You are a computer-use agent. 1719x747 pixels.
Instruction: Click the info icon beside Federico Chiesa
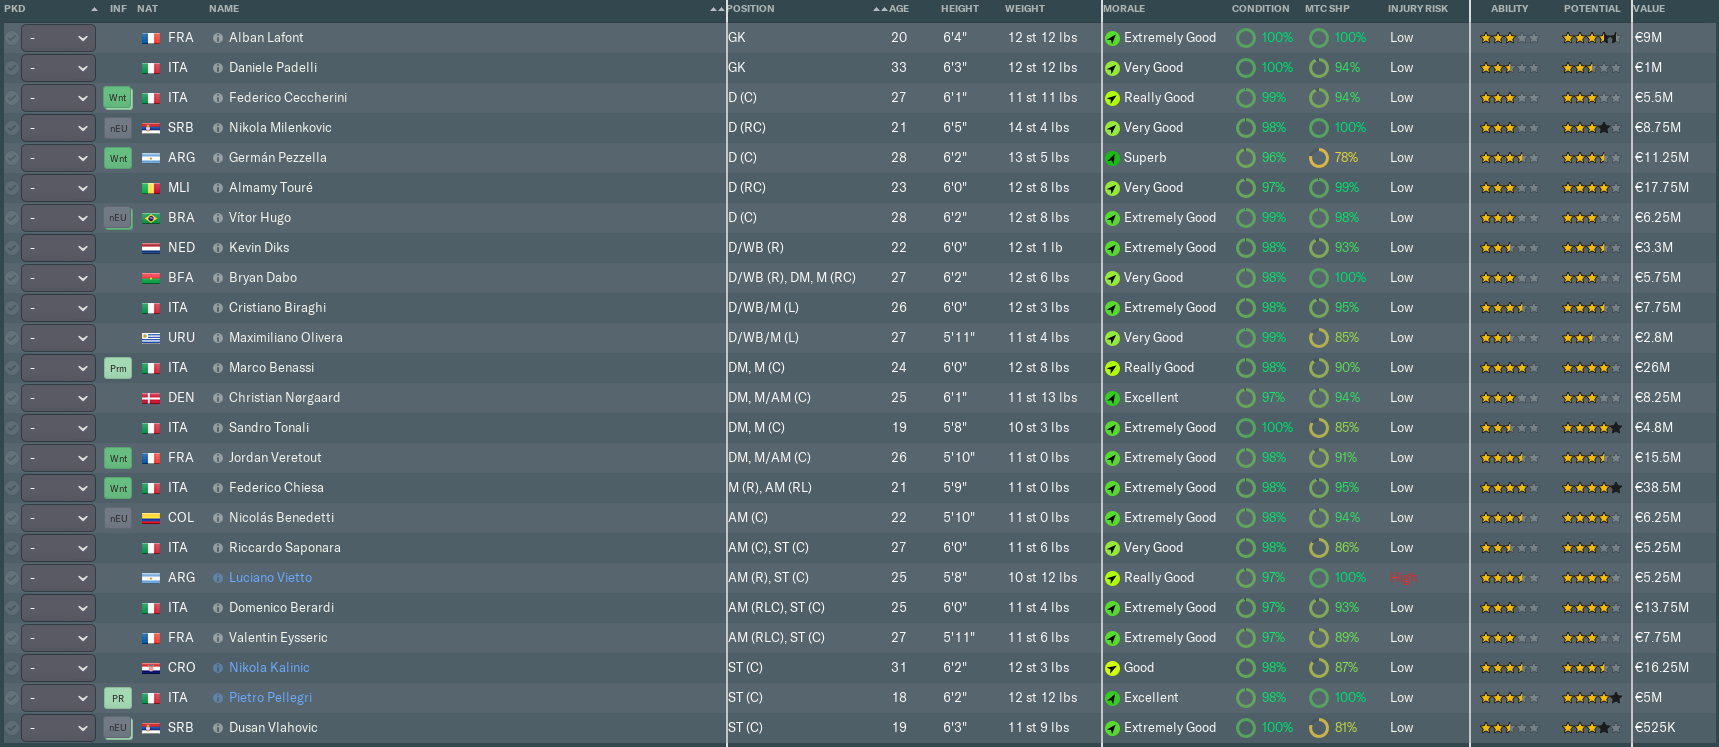click(218, 488)
